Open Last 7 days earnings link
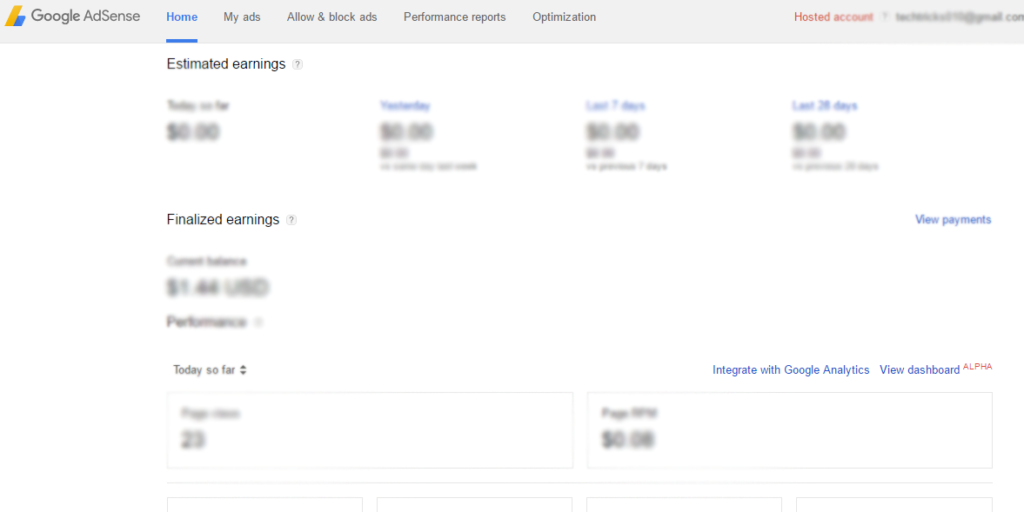The image size is (1024, 512). pyautogui.click(x=615, y=105)
